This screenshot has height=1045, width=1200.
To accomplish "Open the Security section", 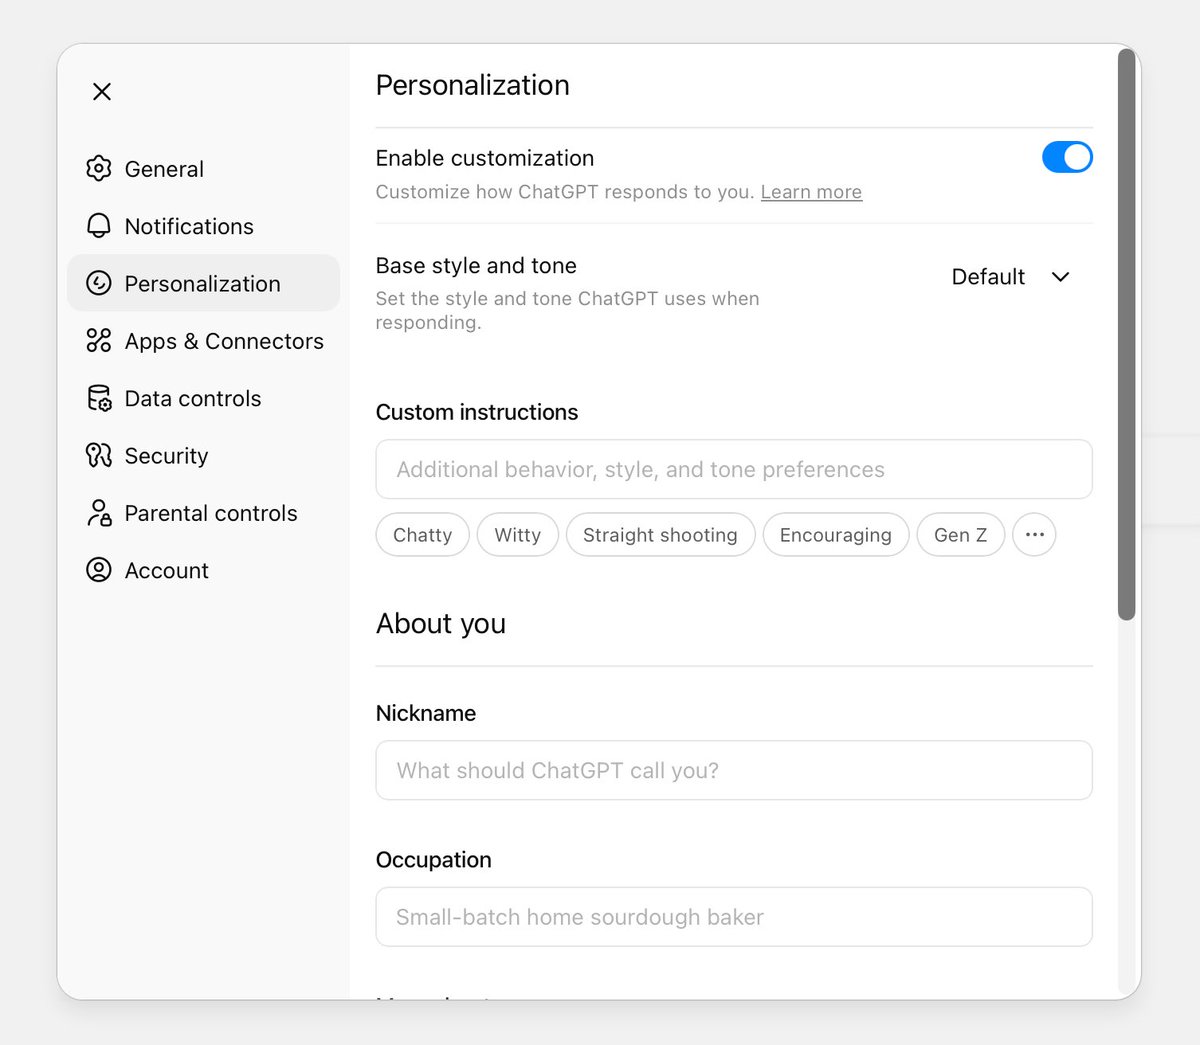I will pyautogui.click(x=203, y=456).
